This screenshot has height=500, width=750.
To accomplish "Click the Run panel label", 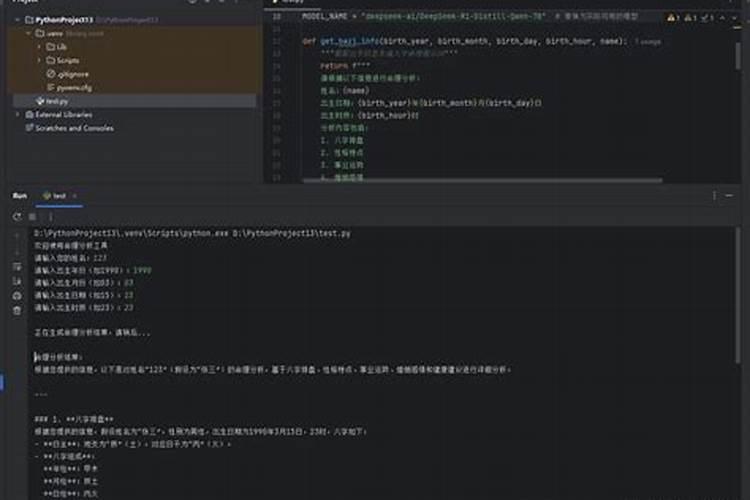I will click(20, 196).
